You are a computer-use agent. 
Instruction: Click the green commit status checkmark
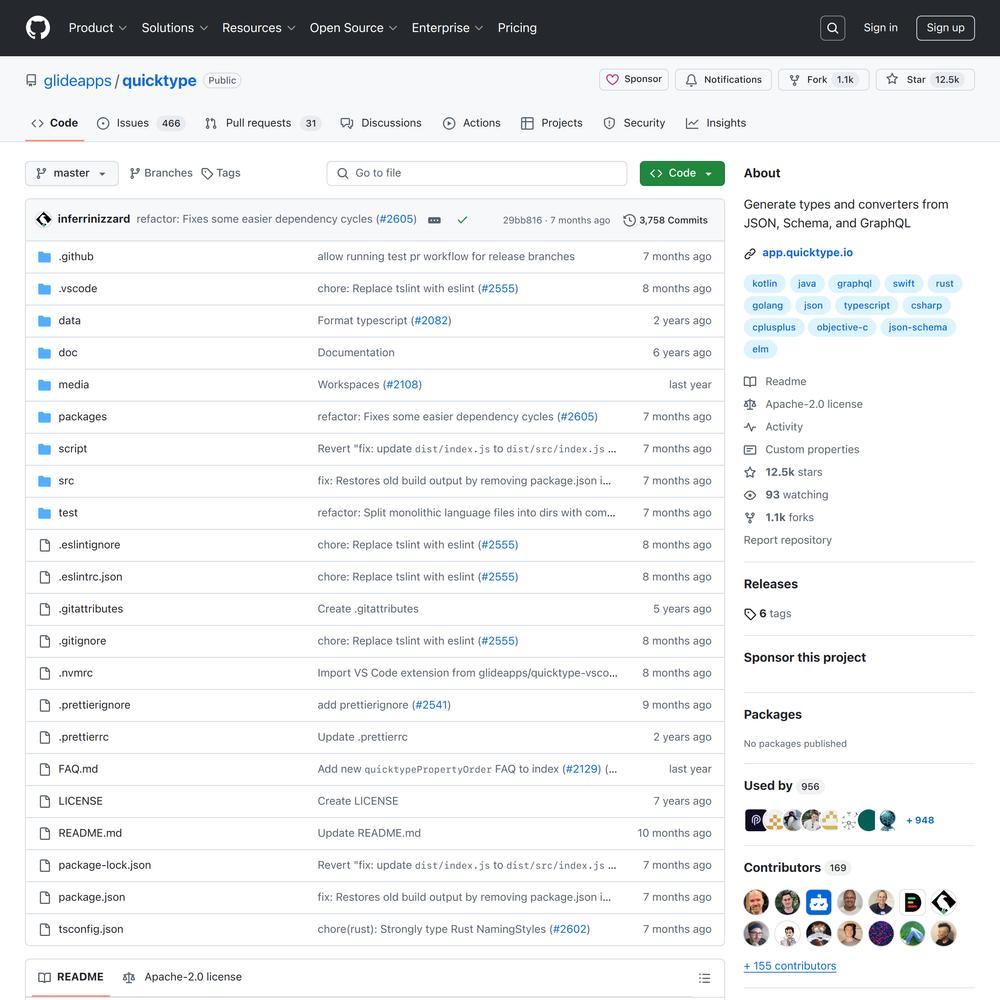[462, 220]
